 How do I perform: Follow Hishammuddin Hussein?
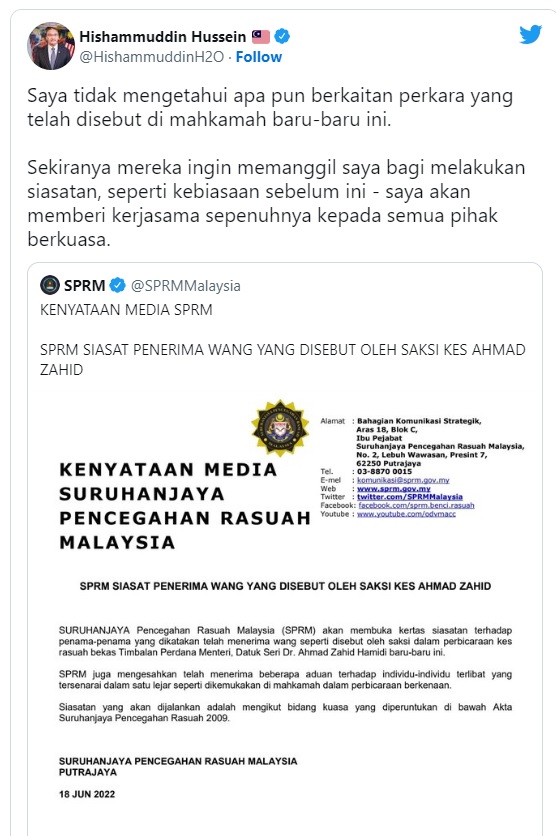(x=259, y=57)
